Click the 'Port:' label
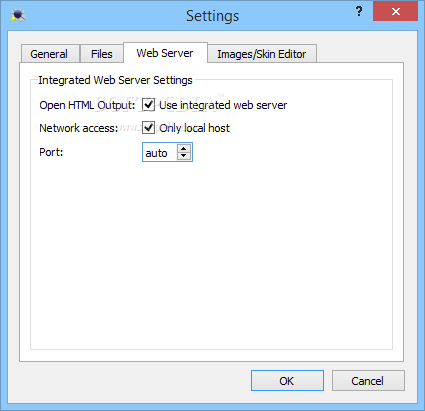This screenshot has height=411, width=425. 51,152
